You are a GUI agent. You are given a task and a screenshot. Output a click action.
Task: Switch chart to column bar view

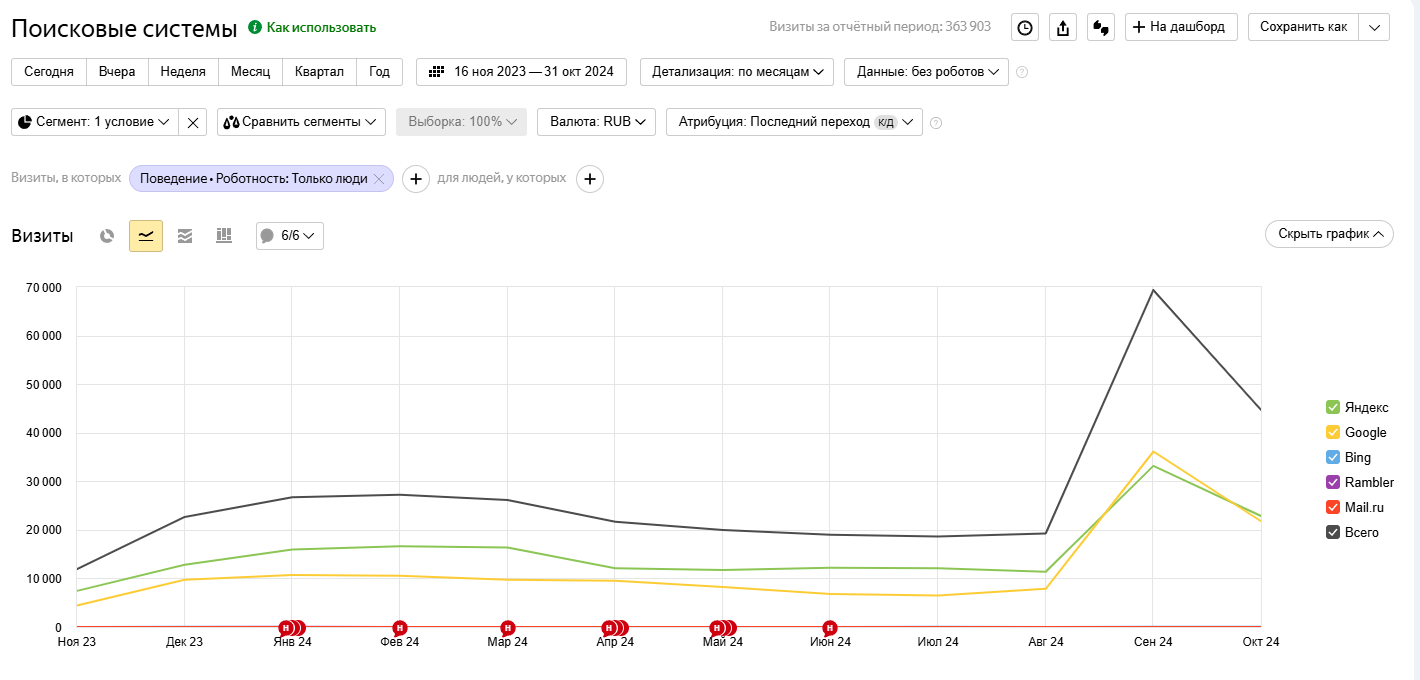(224, 236)
